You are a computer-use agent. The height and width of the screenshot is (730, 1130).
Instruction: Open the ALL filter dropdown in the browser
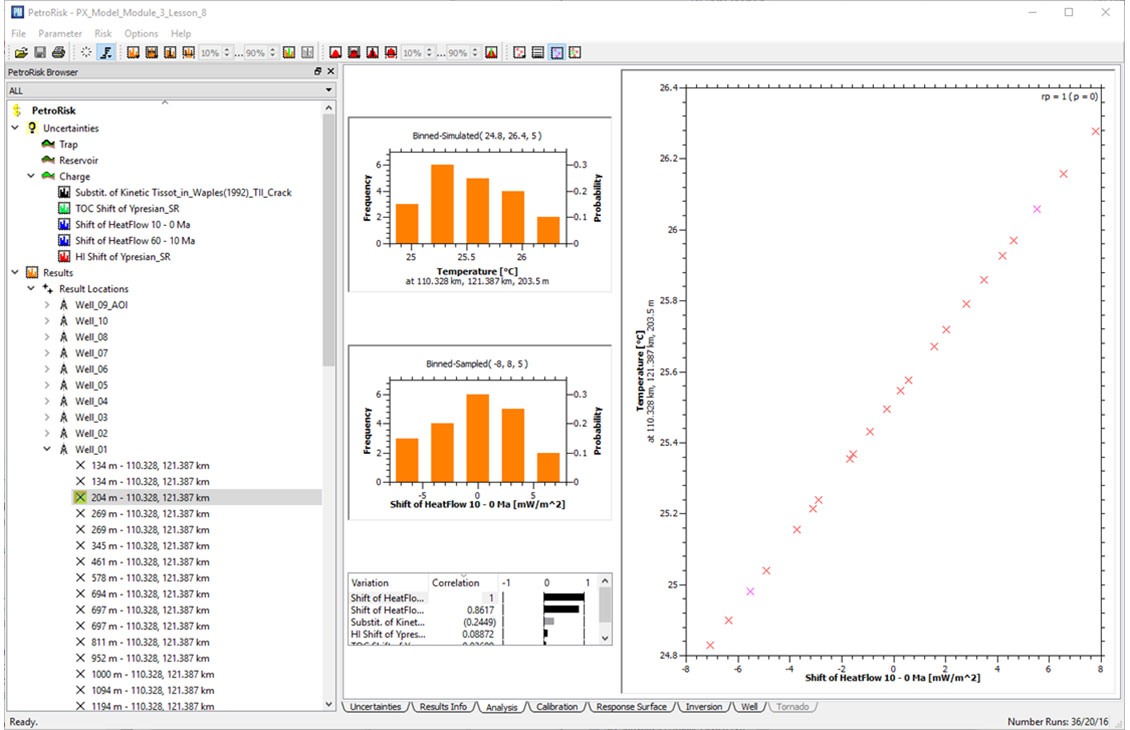click(x=327, y=89)
